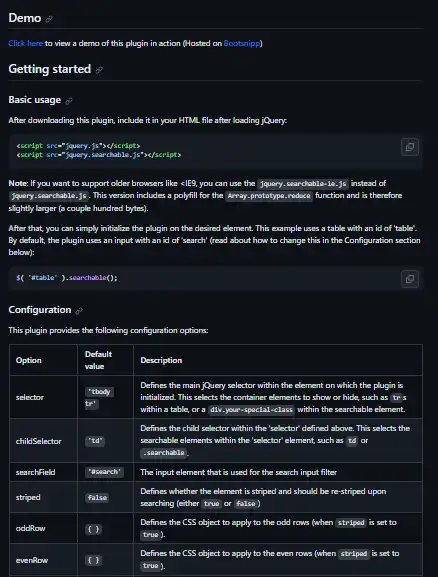The image size is (438, 577).
Task: Click the Note paragraph's bold 'Note:' text
Action: 18,184
